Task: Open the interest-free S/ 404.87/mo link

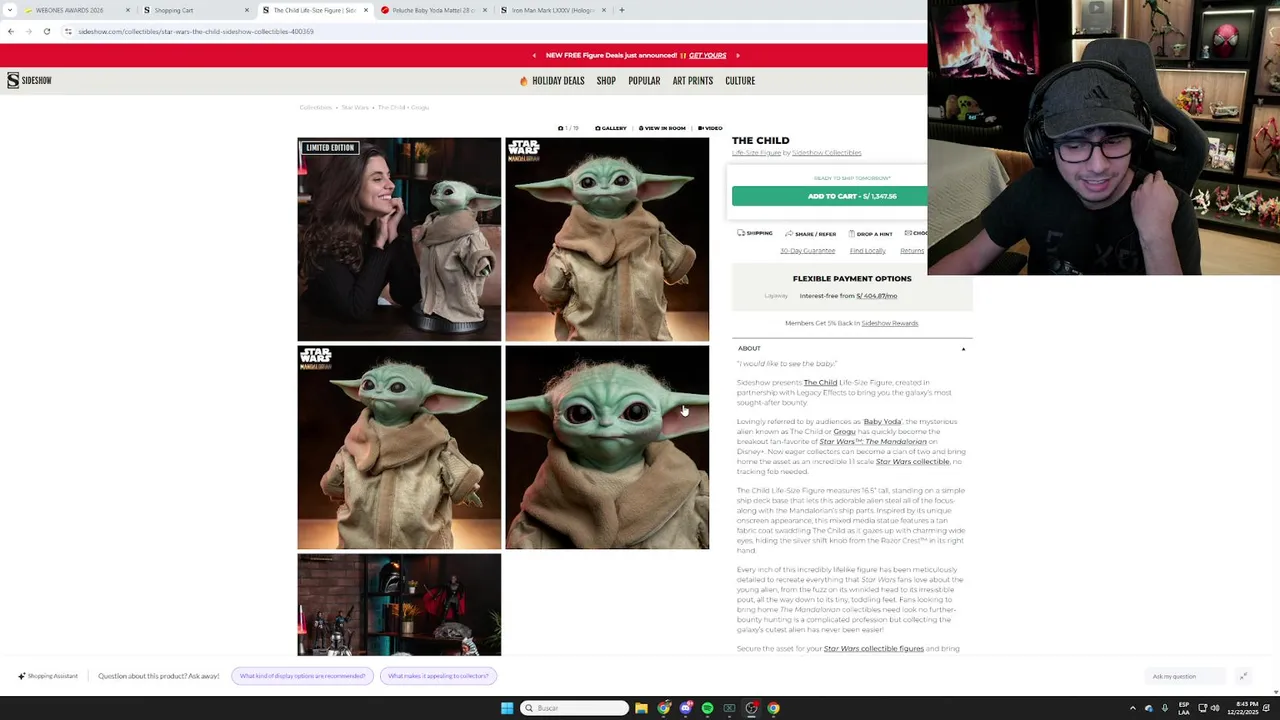Action: (x=877, y=296)
